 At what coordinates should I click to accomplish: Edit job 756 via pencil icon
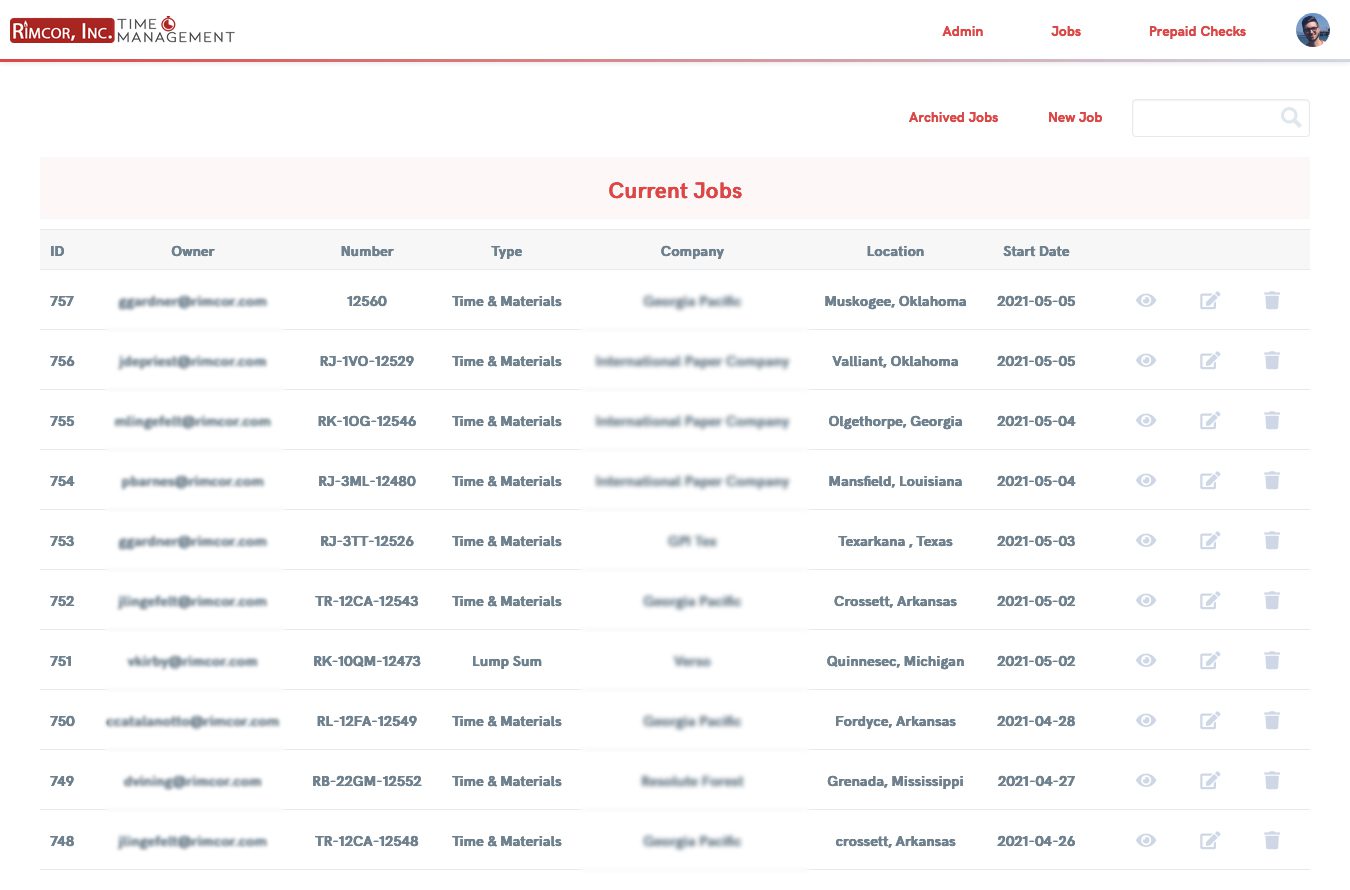pos(1210,360)
